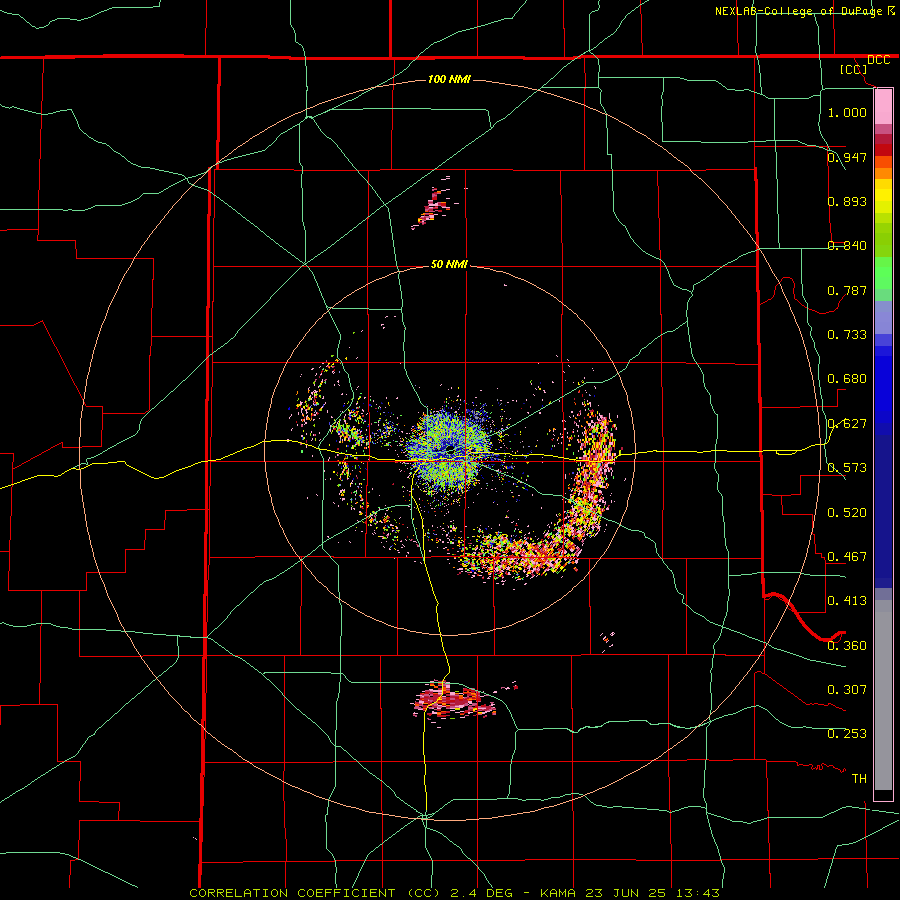Click the 0.520 legend value
The height and width of the screenshot is (900, 900).
tap(847, 513)
